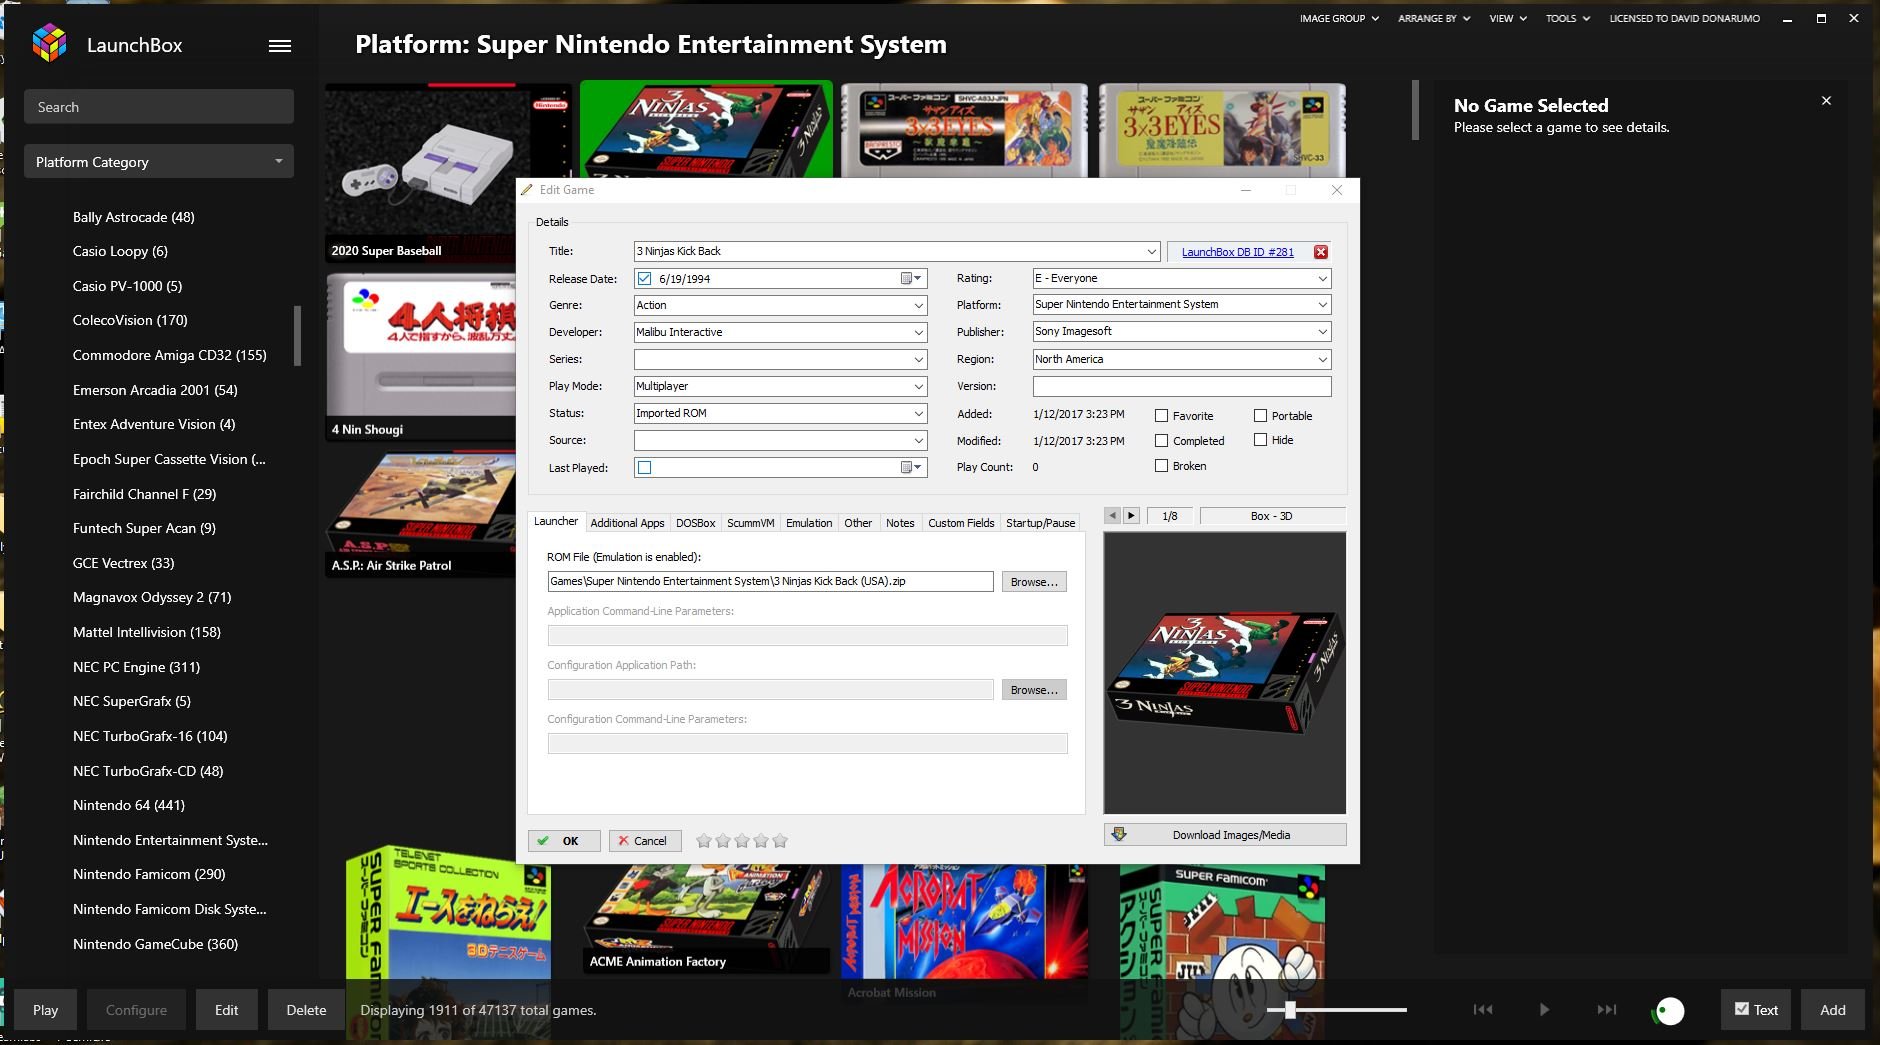
Task: Open the LaunchBox hamburger menu
Action: tap(280, 46)
